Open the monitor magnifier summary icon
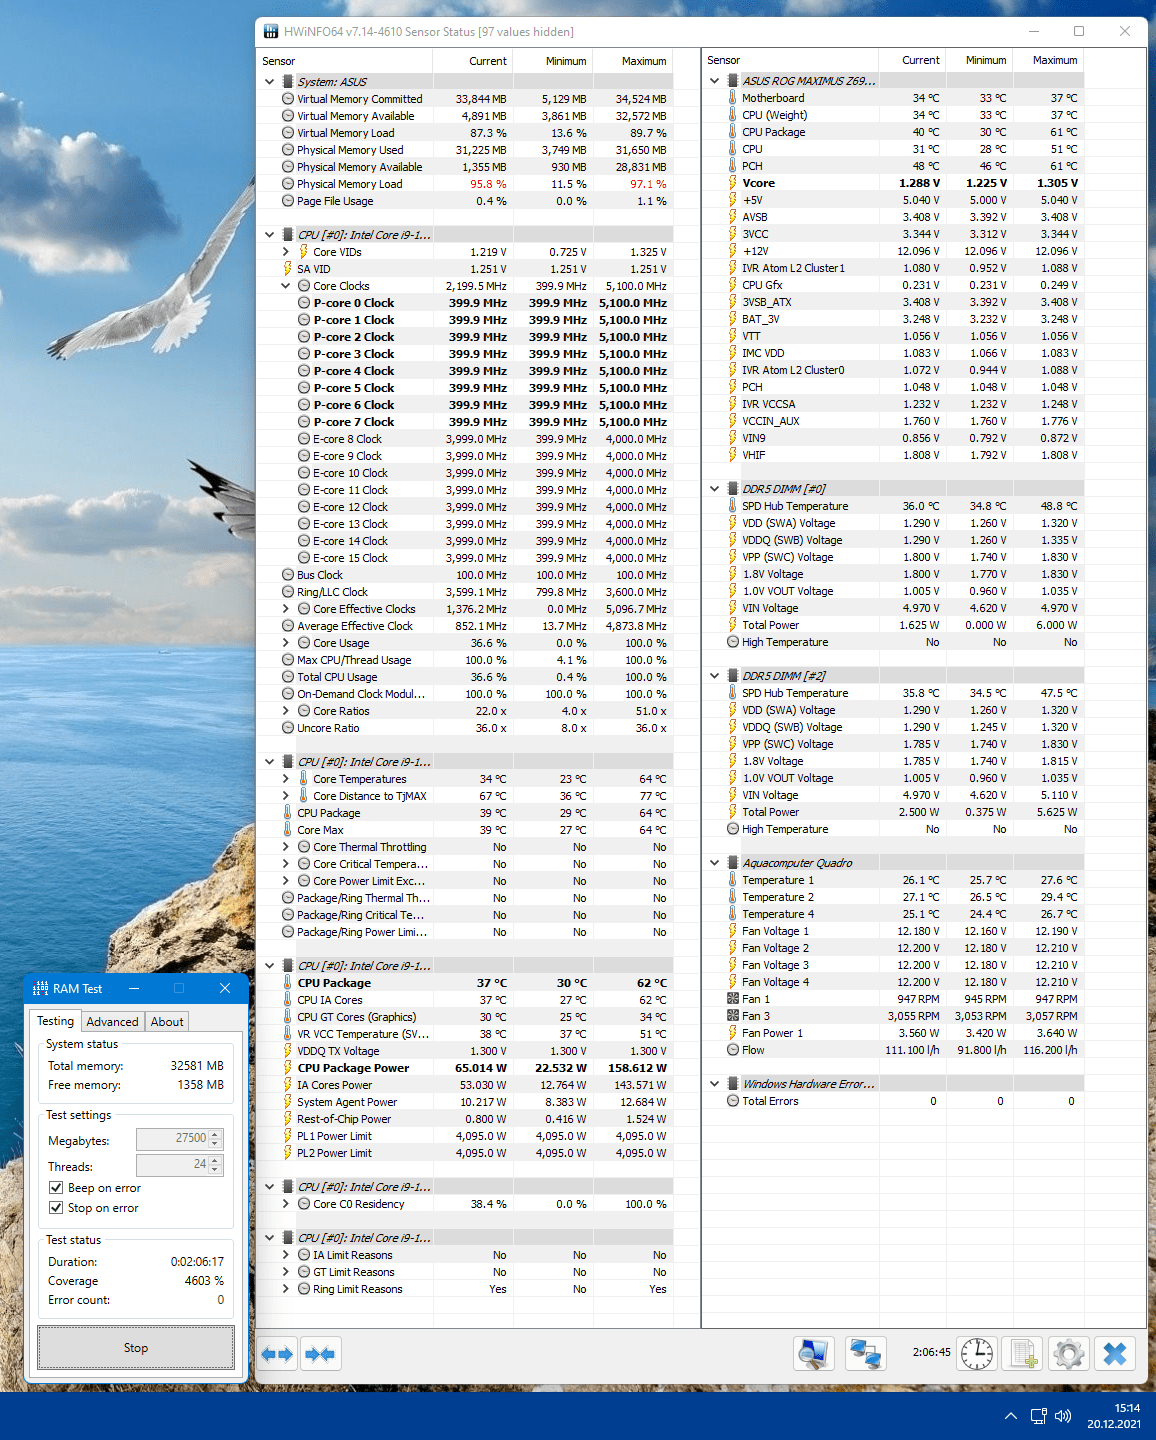 tap(814, 1354)
